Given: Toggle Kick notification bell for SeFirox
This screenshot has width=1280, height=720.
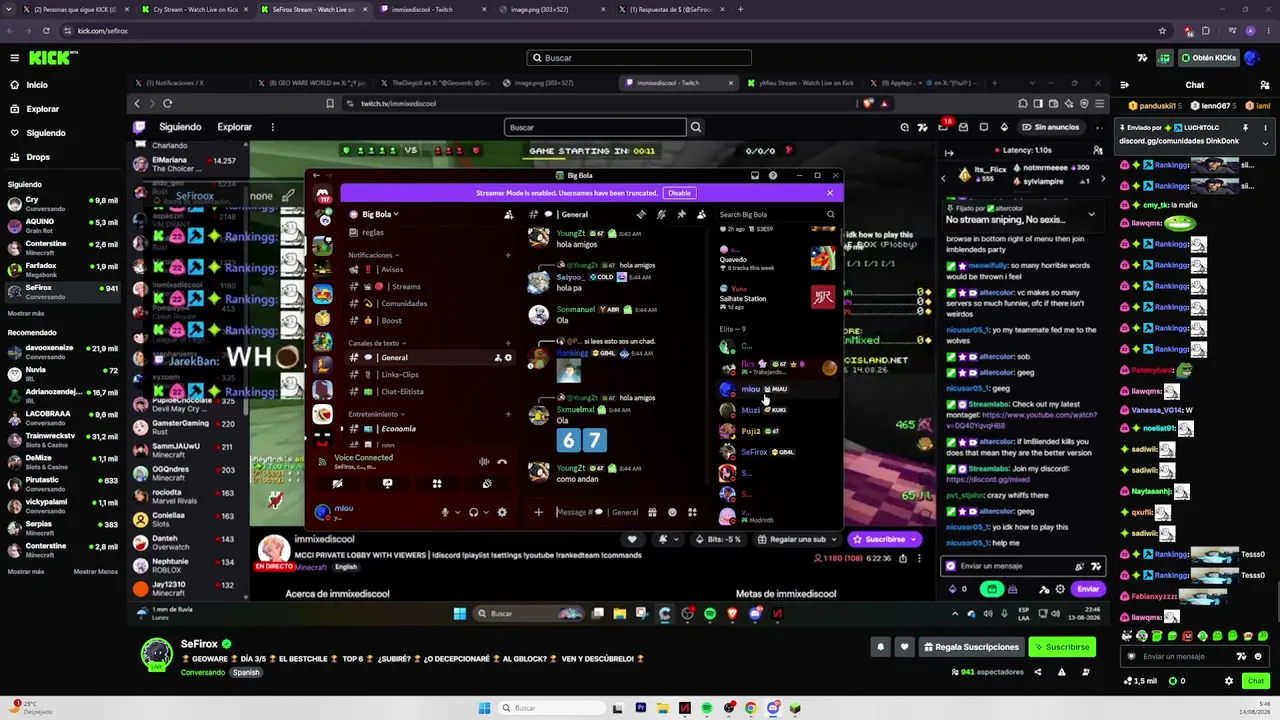Looking at the screenshot, I should click(x=881, y=647).
